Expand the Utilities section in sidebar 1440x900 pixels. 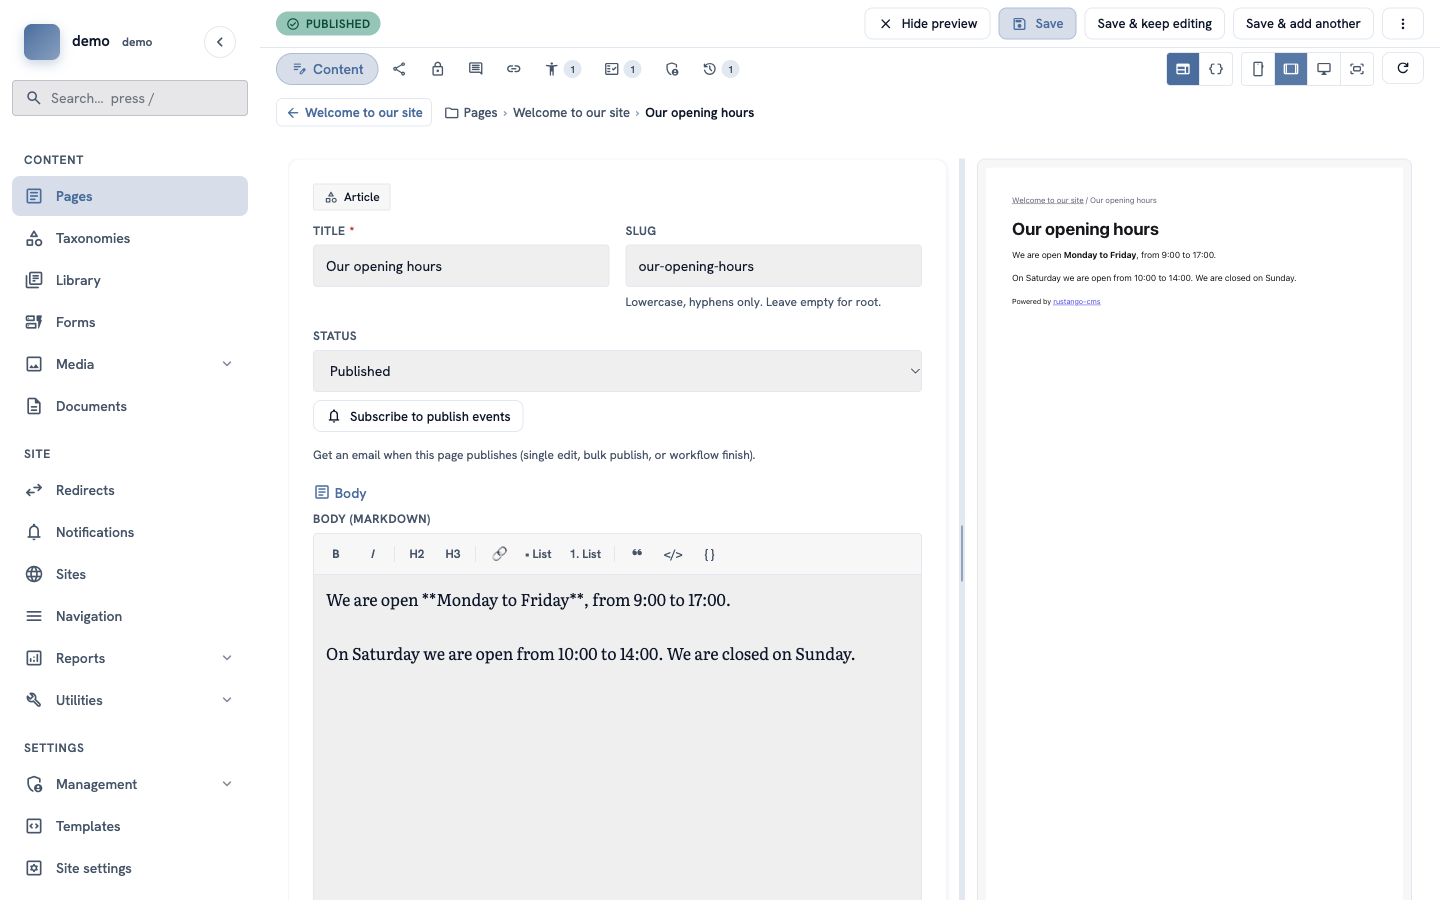point(227,700)
